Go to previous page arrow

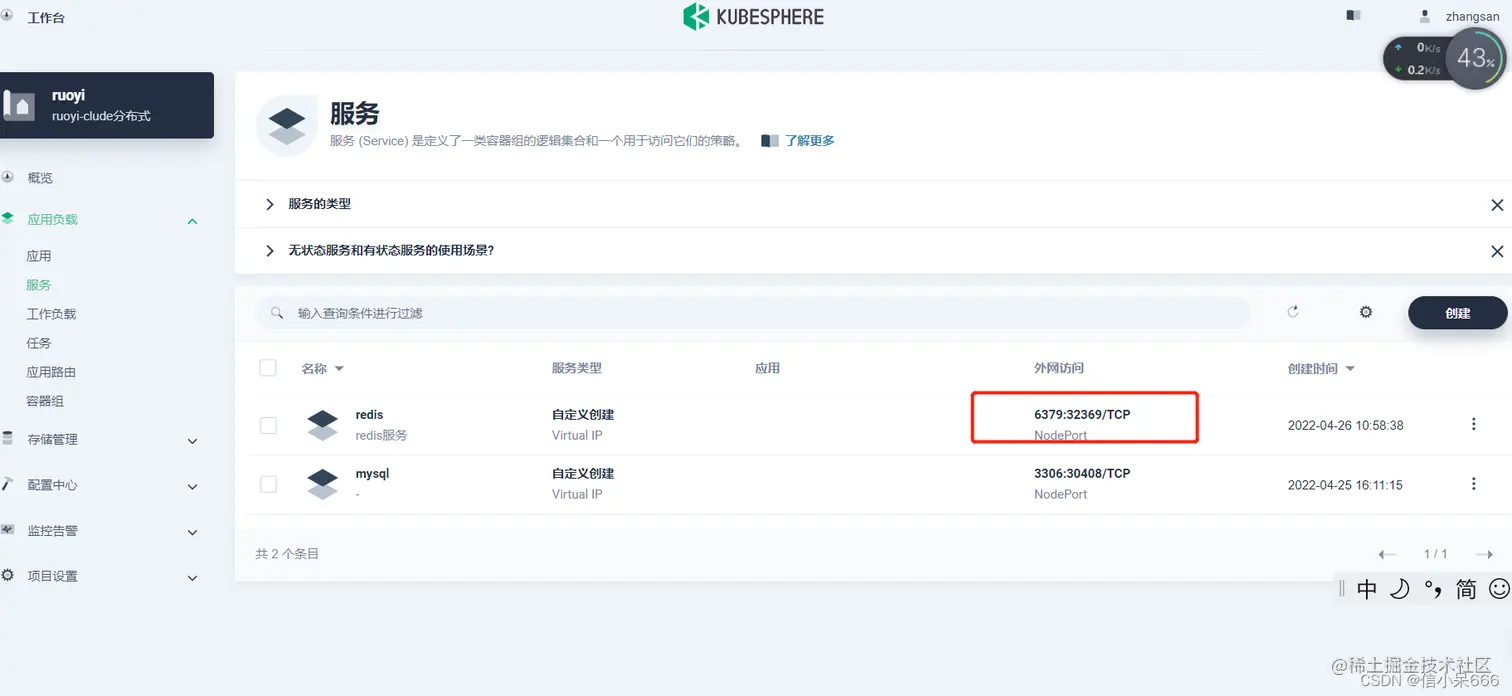click(x=1387, y=554)
